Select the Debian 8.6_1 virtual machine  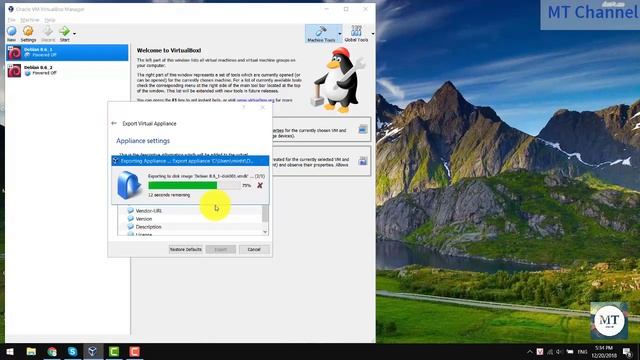click(x=67, y=52)
